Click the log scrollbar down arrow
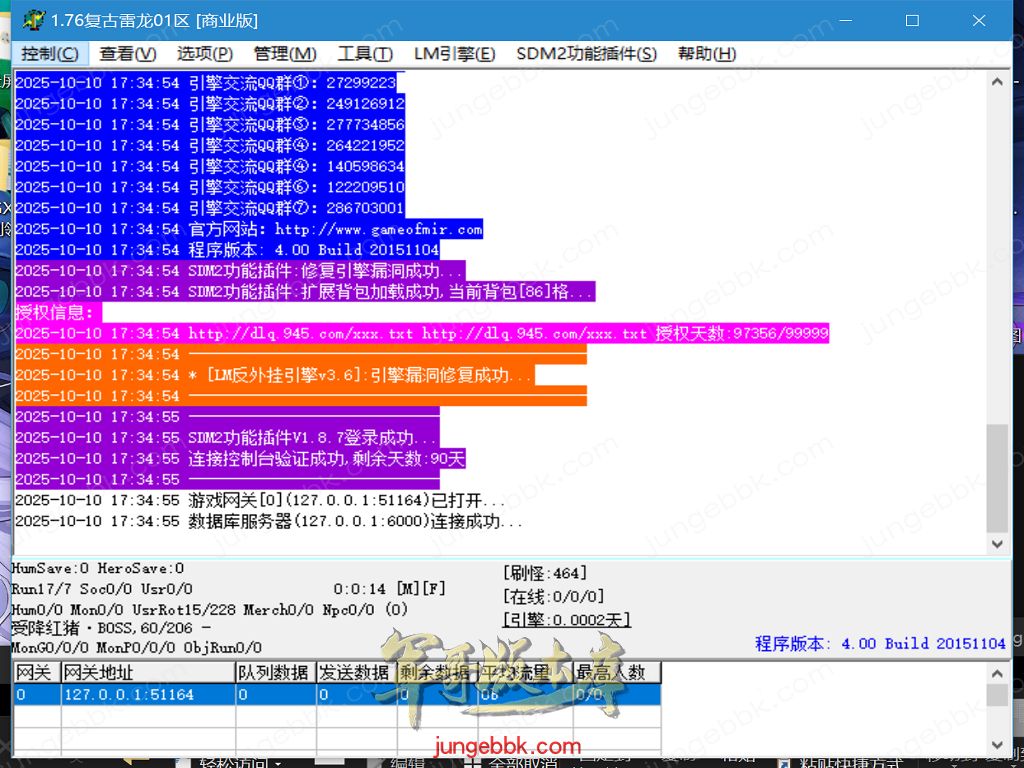1024x768 pixels. (x=996, y=543)
